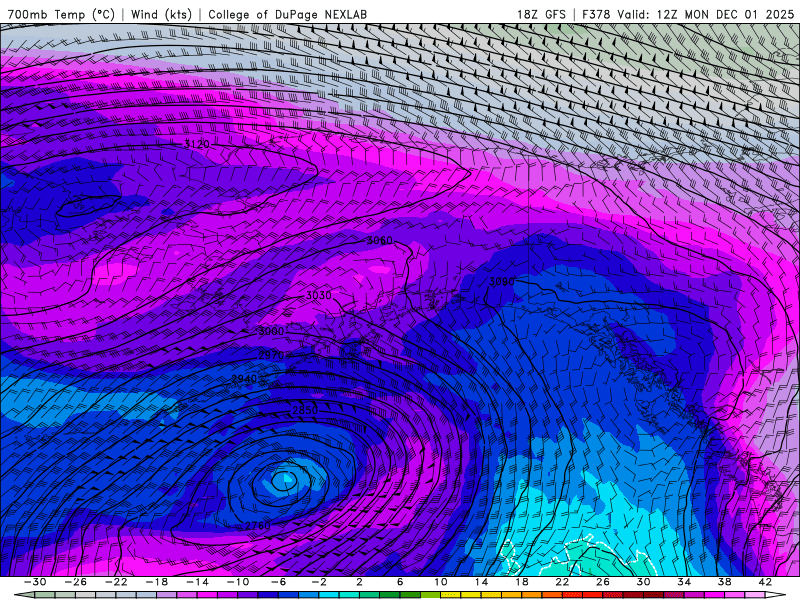Click the 2970 height contour label
The width and height of the screenshot is (800, 600).
coord(271,355)
